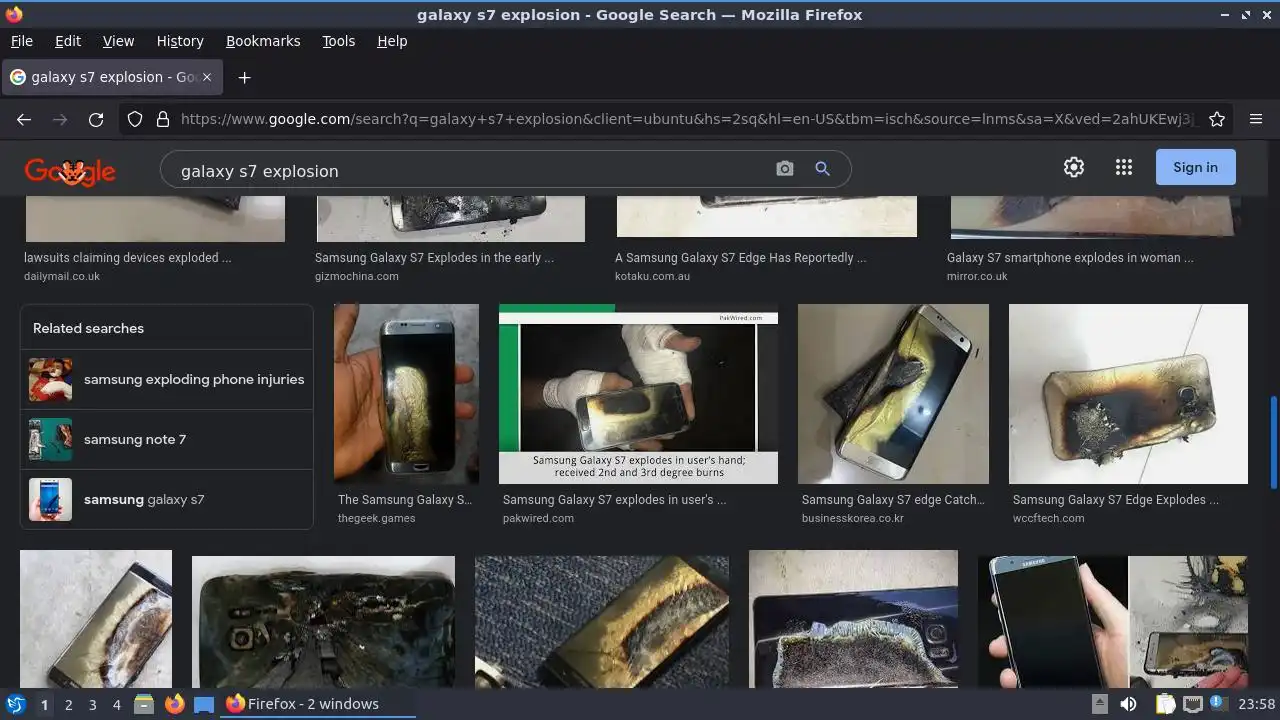Open Google settings gear
Screen dimensions: 1280x720
pyautogui.click(x=1074, y=167)
